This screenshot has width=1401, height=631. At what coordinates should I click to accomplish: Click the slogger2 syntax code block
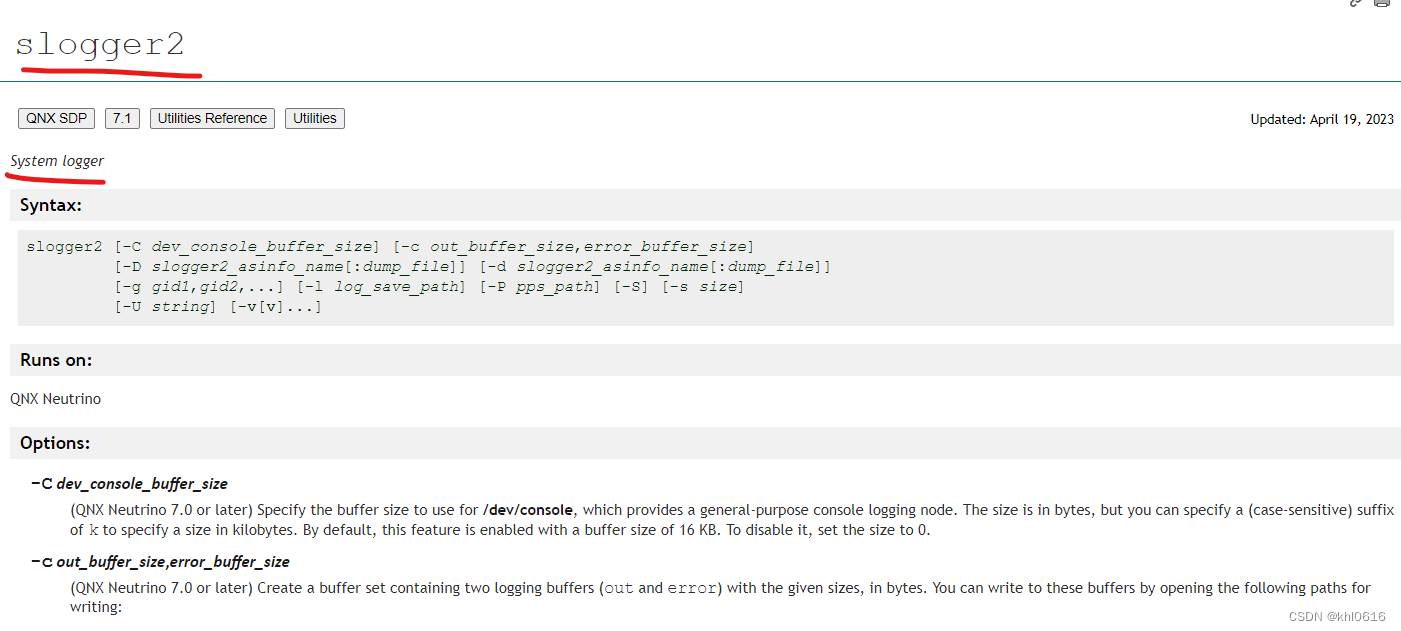(705, 277)
